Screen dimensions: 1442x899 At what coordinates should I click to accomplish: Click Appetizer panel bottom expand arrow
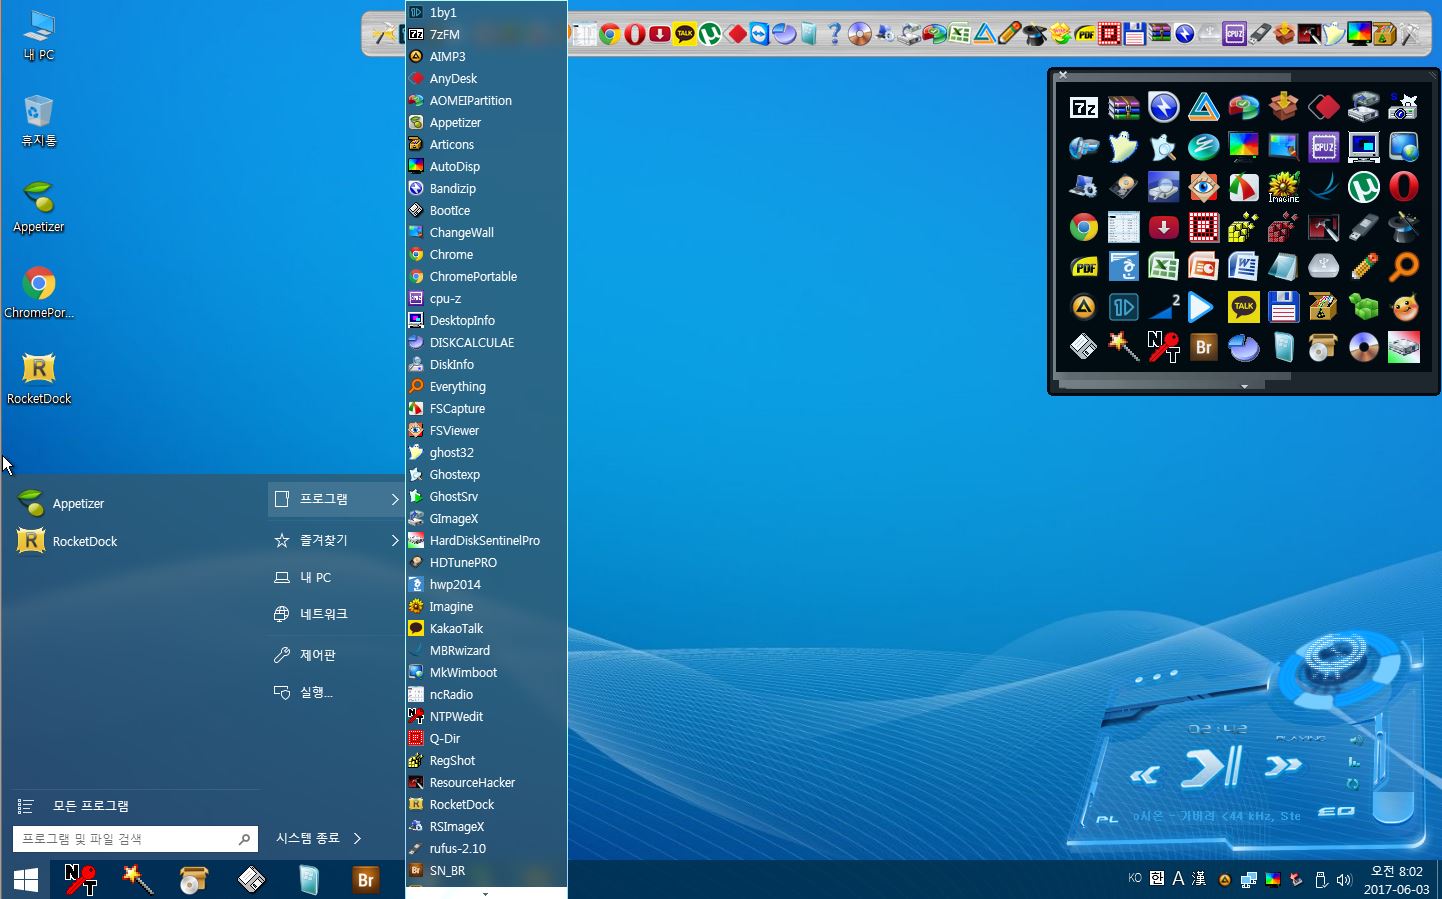click(1244, 386)
